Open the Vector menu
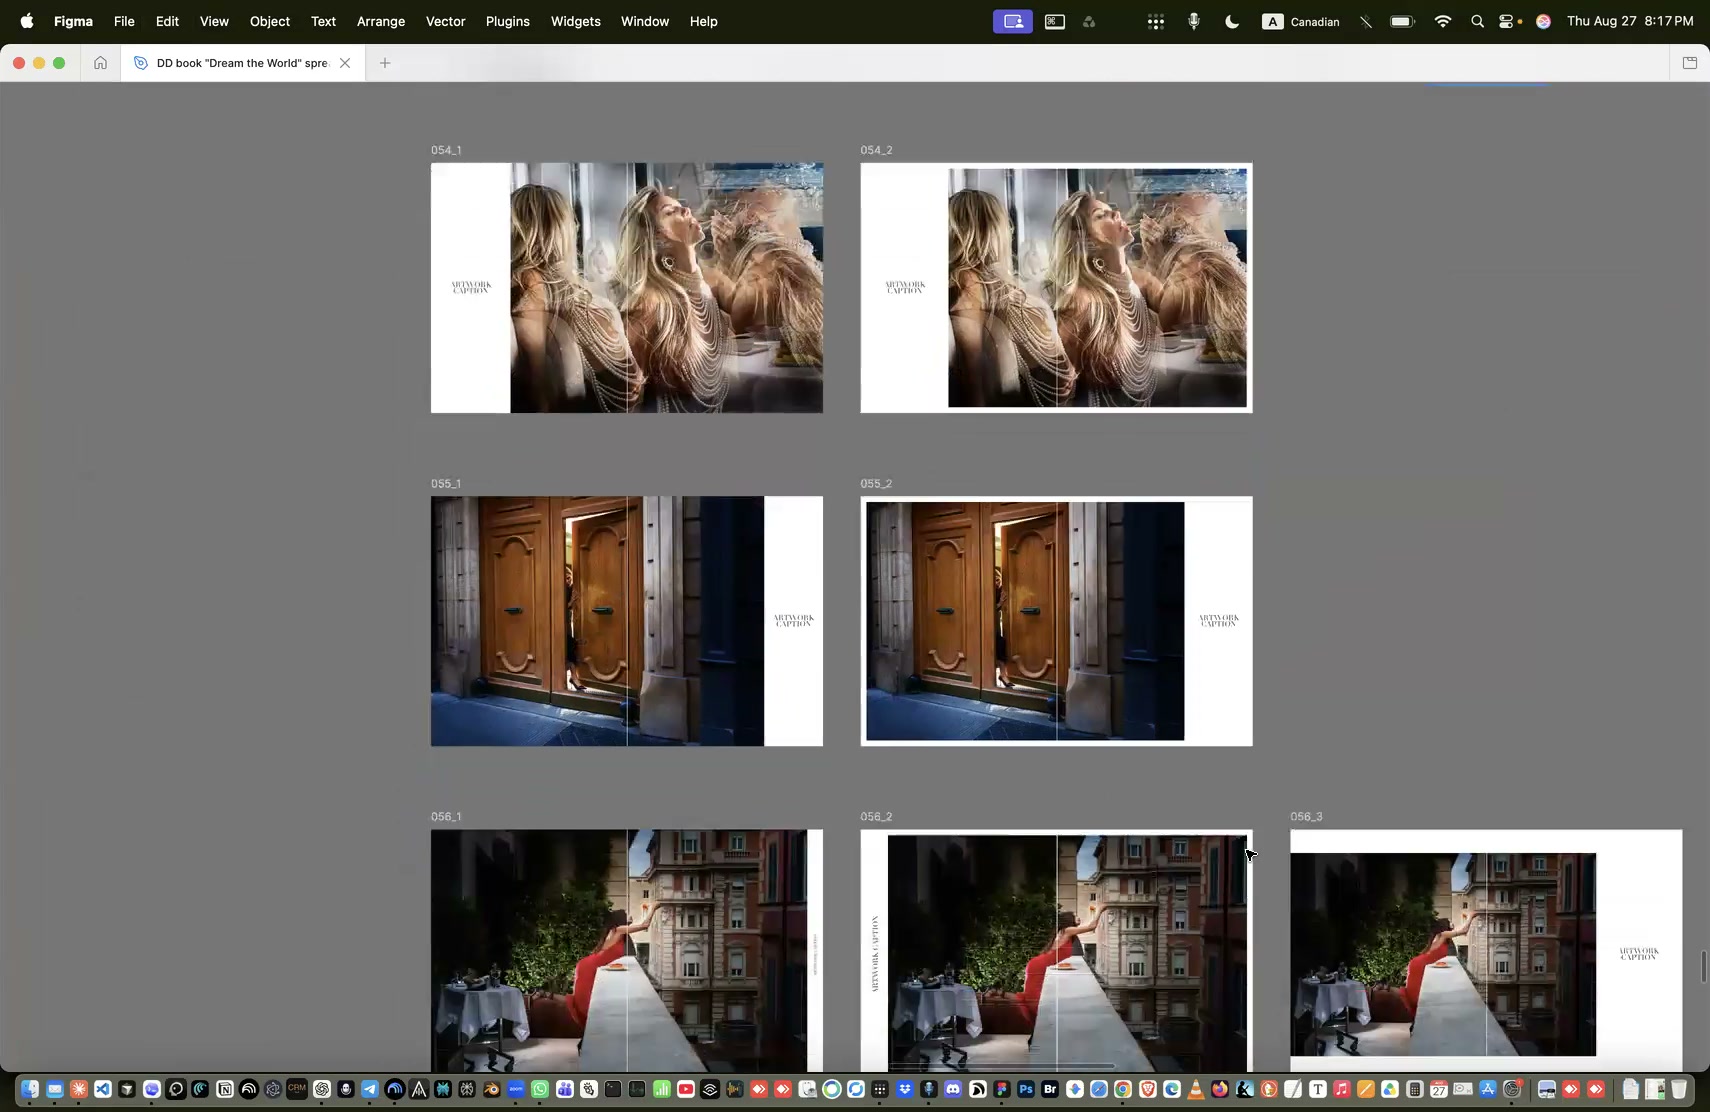1710x1112 pixels. [446, 21]
